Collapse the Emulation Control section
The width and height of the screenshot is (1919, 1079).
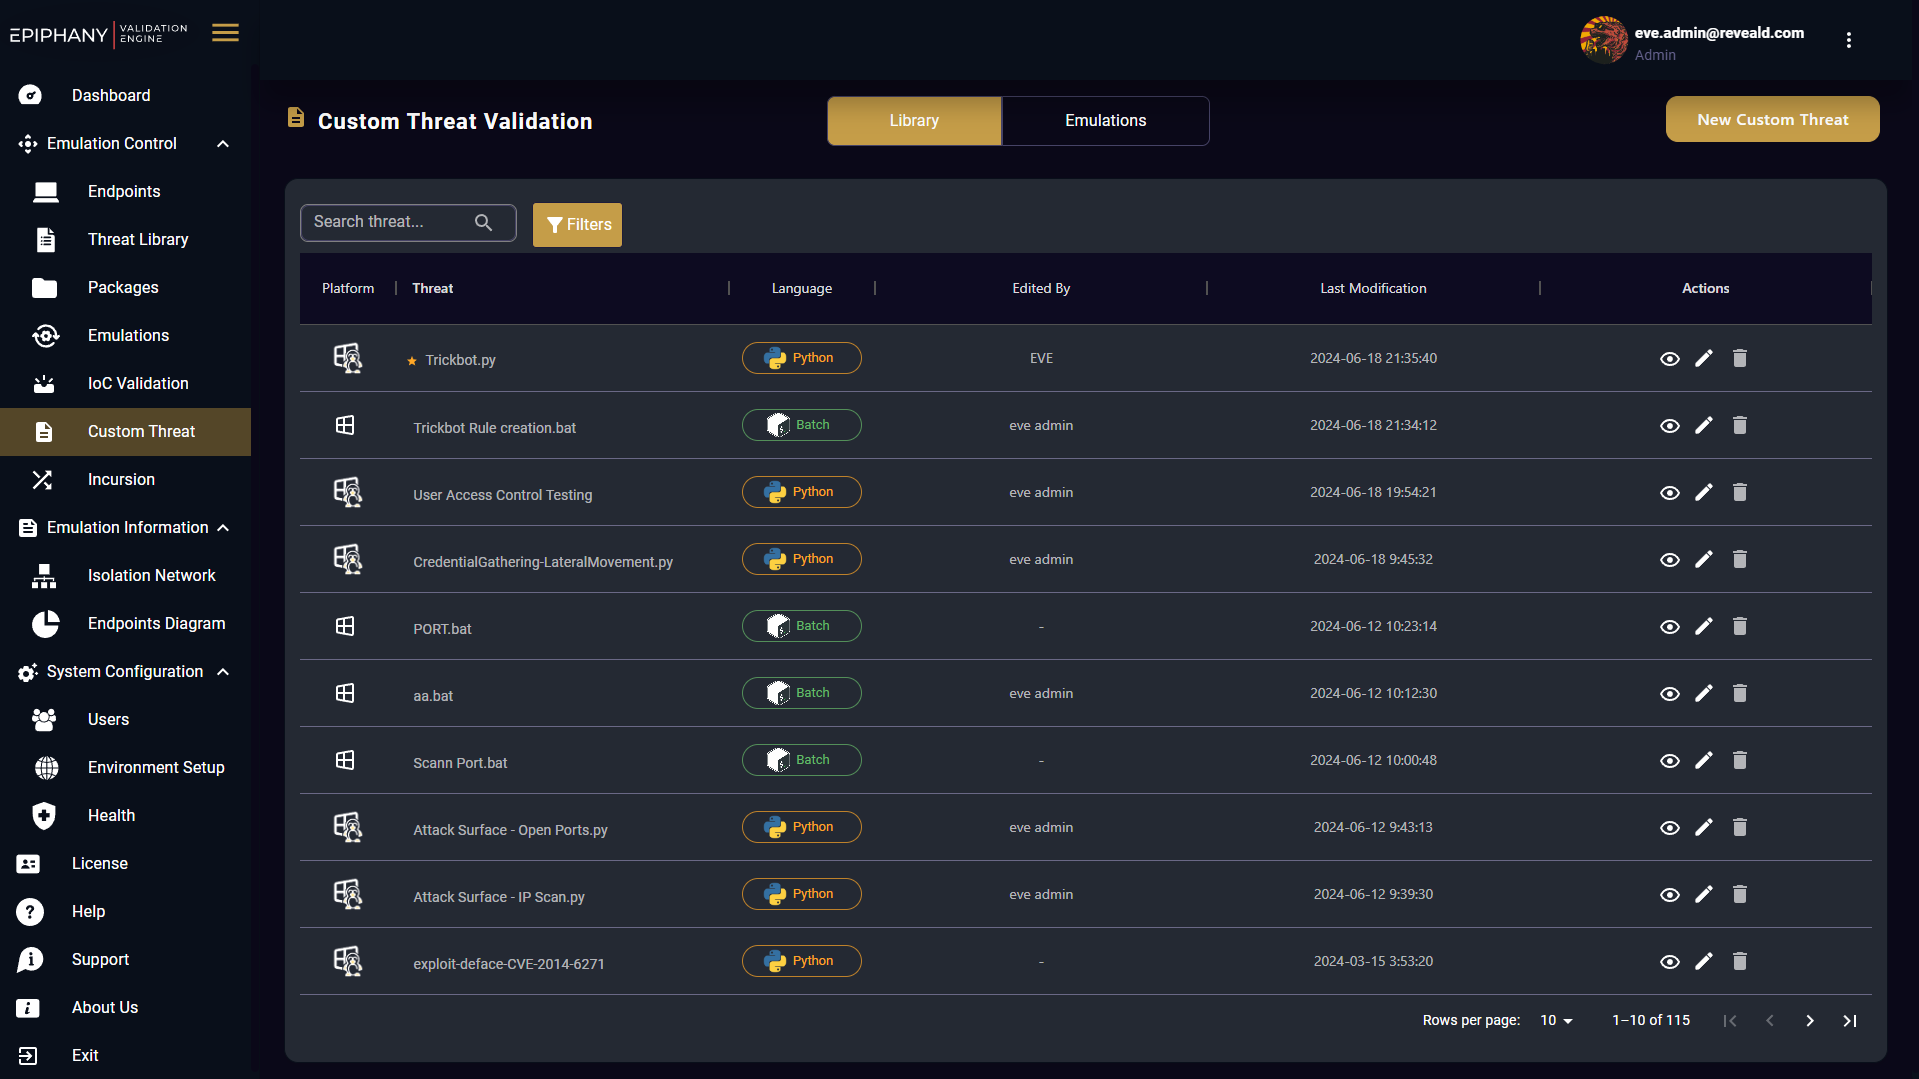coord(223,144)
